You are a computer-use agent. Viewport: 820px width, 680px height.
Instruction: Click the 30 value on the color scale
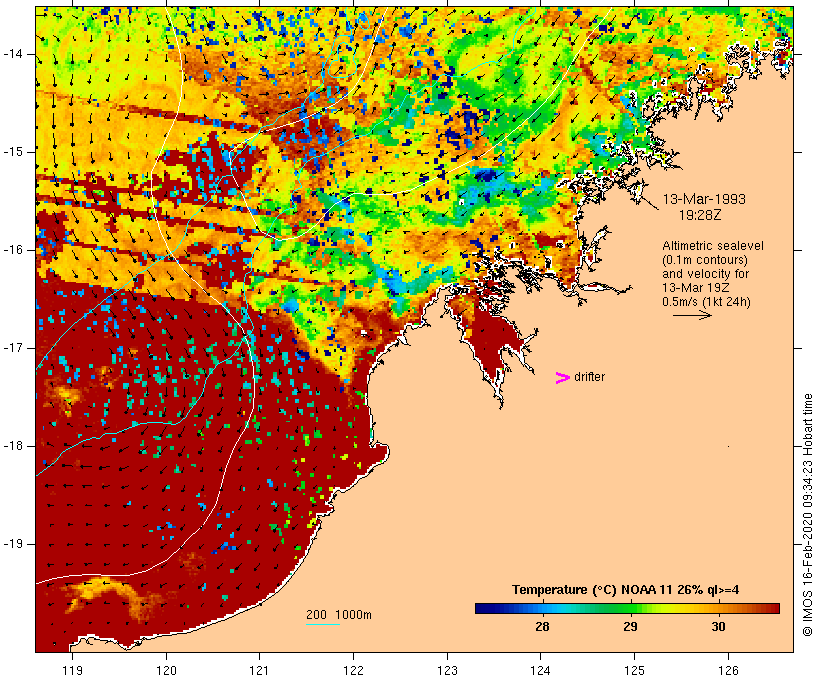pyautogui.click(x=718, y=627)
